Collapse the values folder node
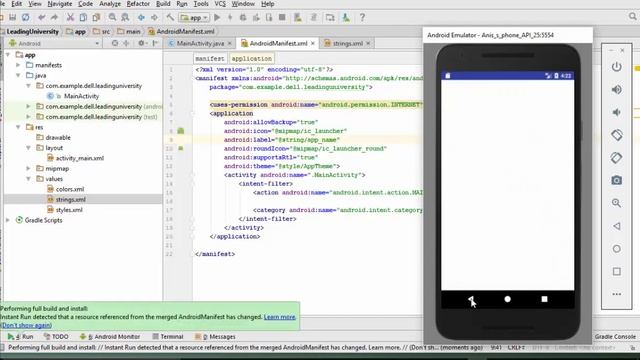 [28, 179]
